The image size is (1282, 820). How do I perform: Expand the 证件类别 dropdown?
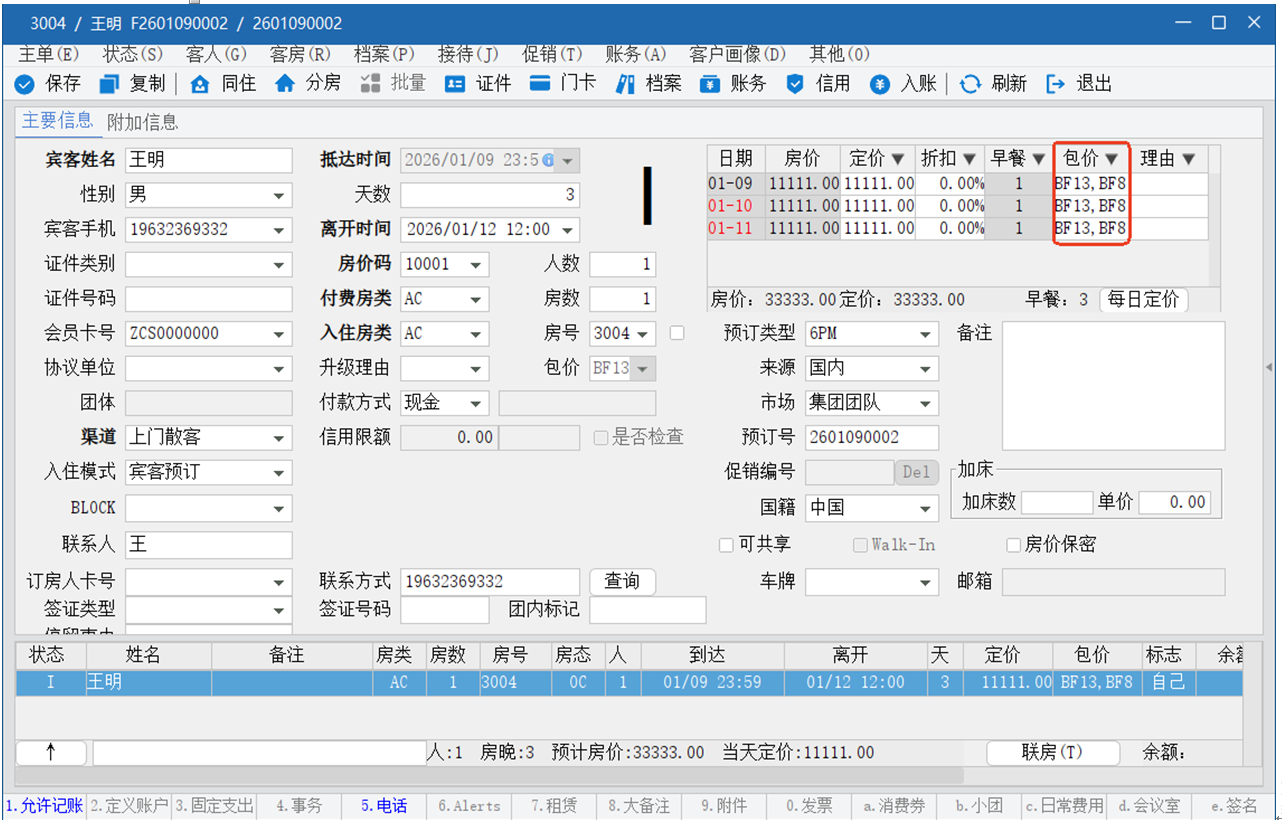coord(280,264)
